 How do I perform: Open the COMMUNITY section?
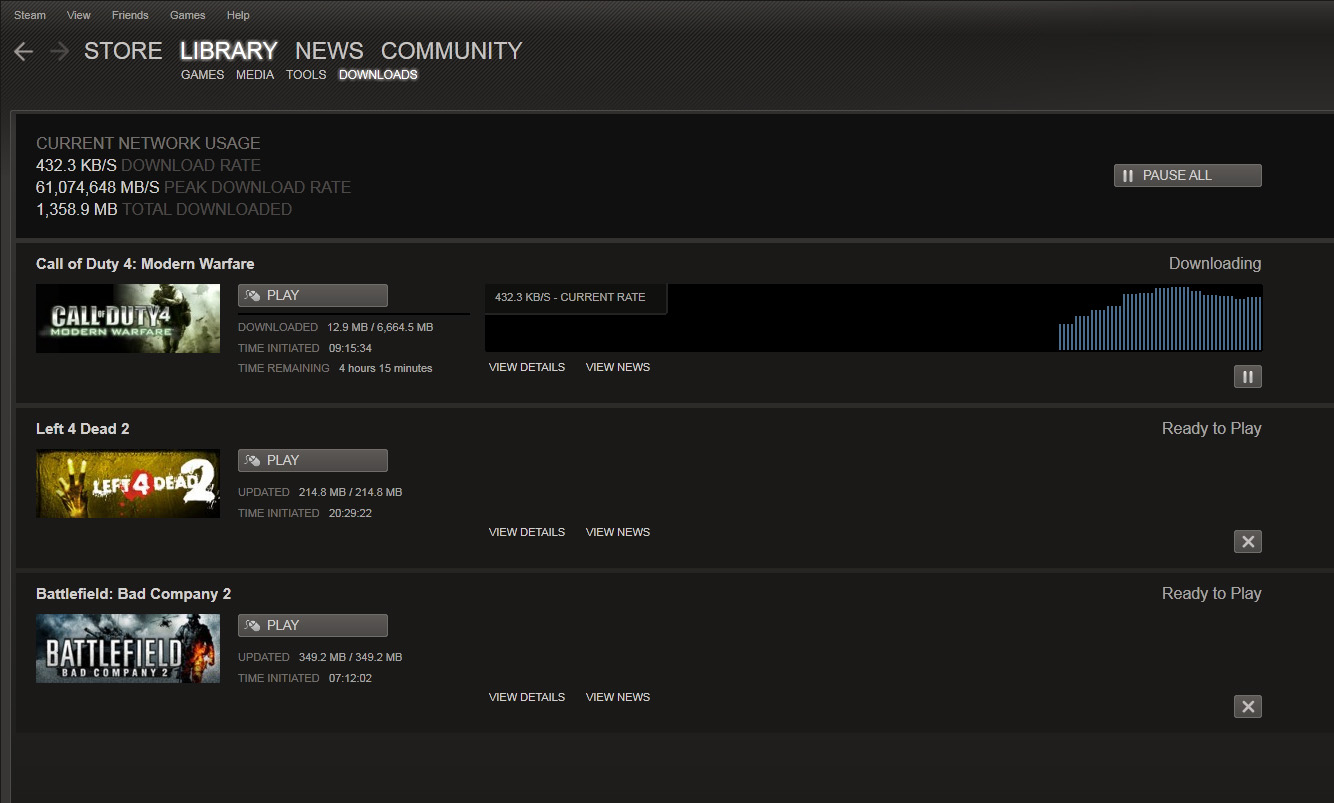click(x=451, y=51)
